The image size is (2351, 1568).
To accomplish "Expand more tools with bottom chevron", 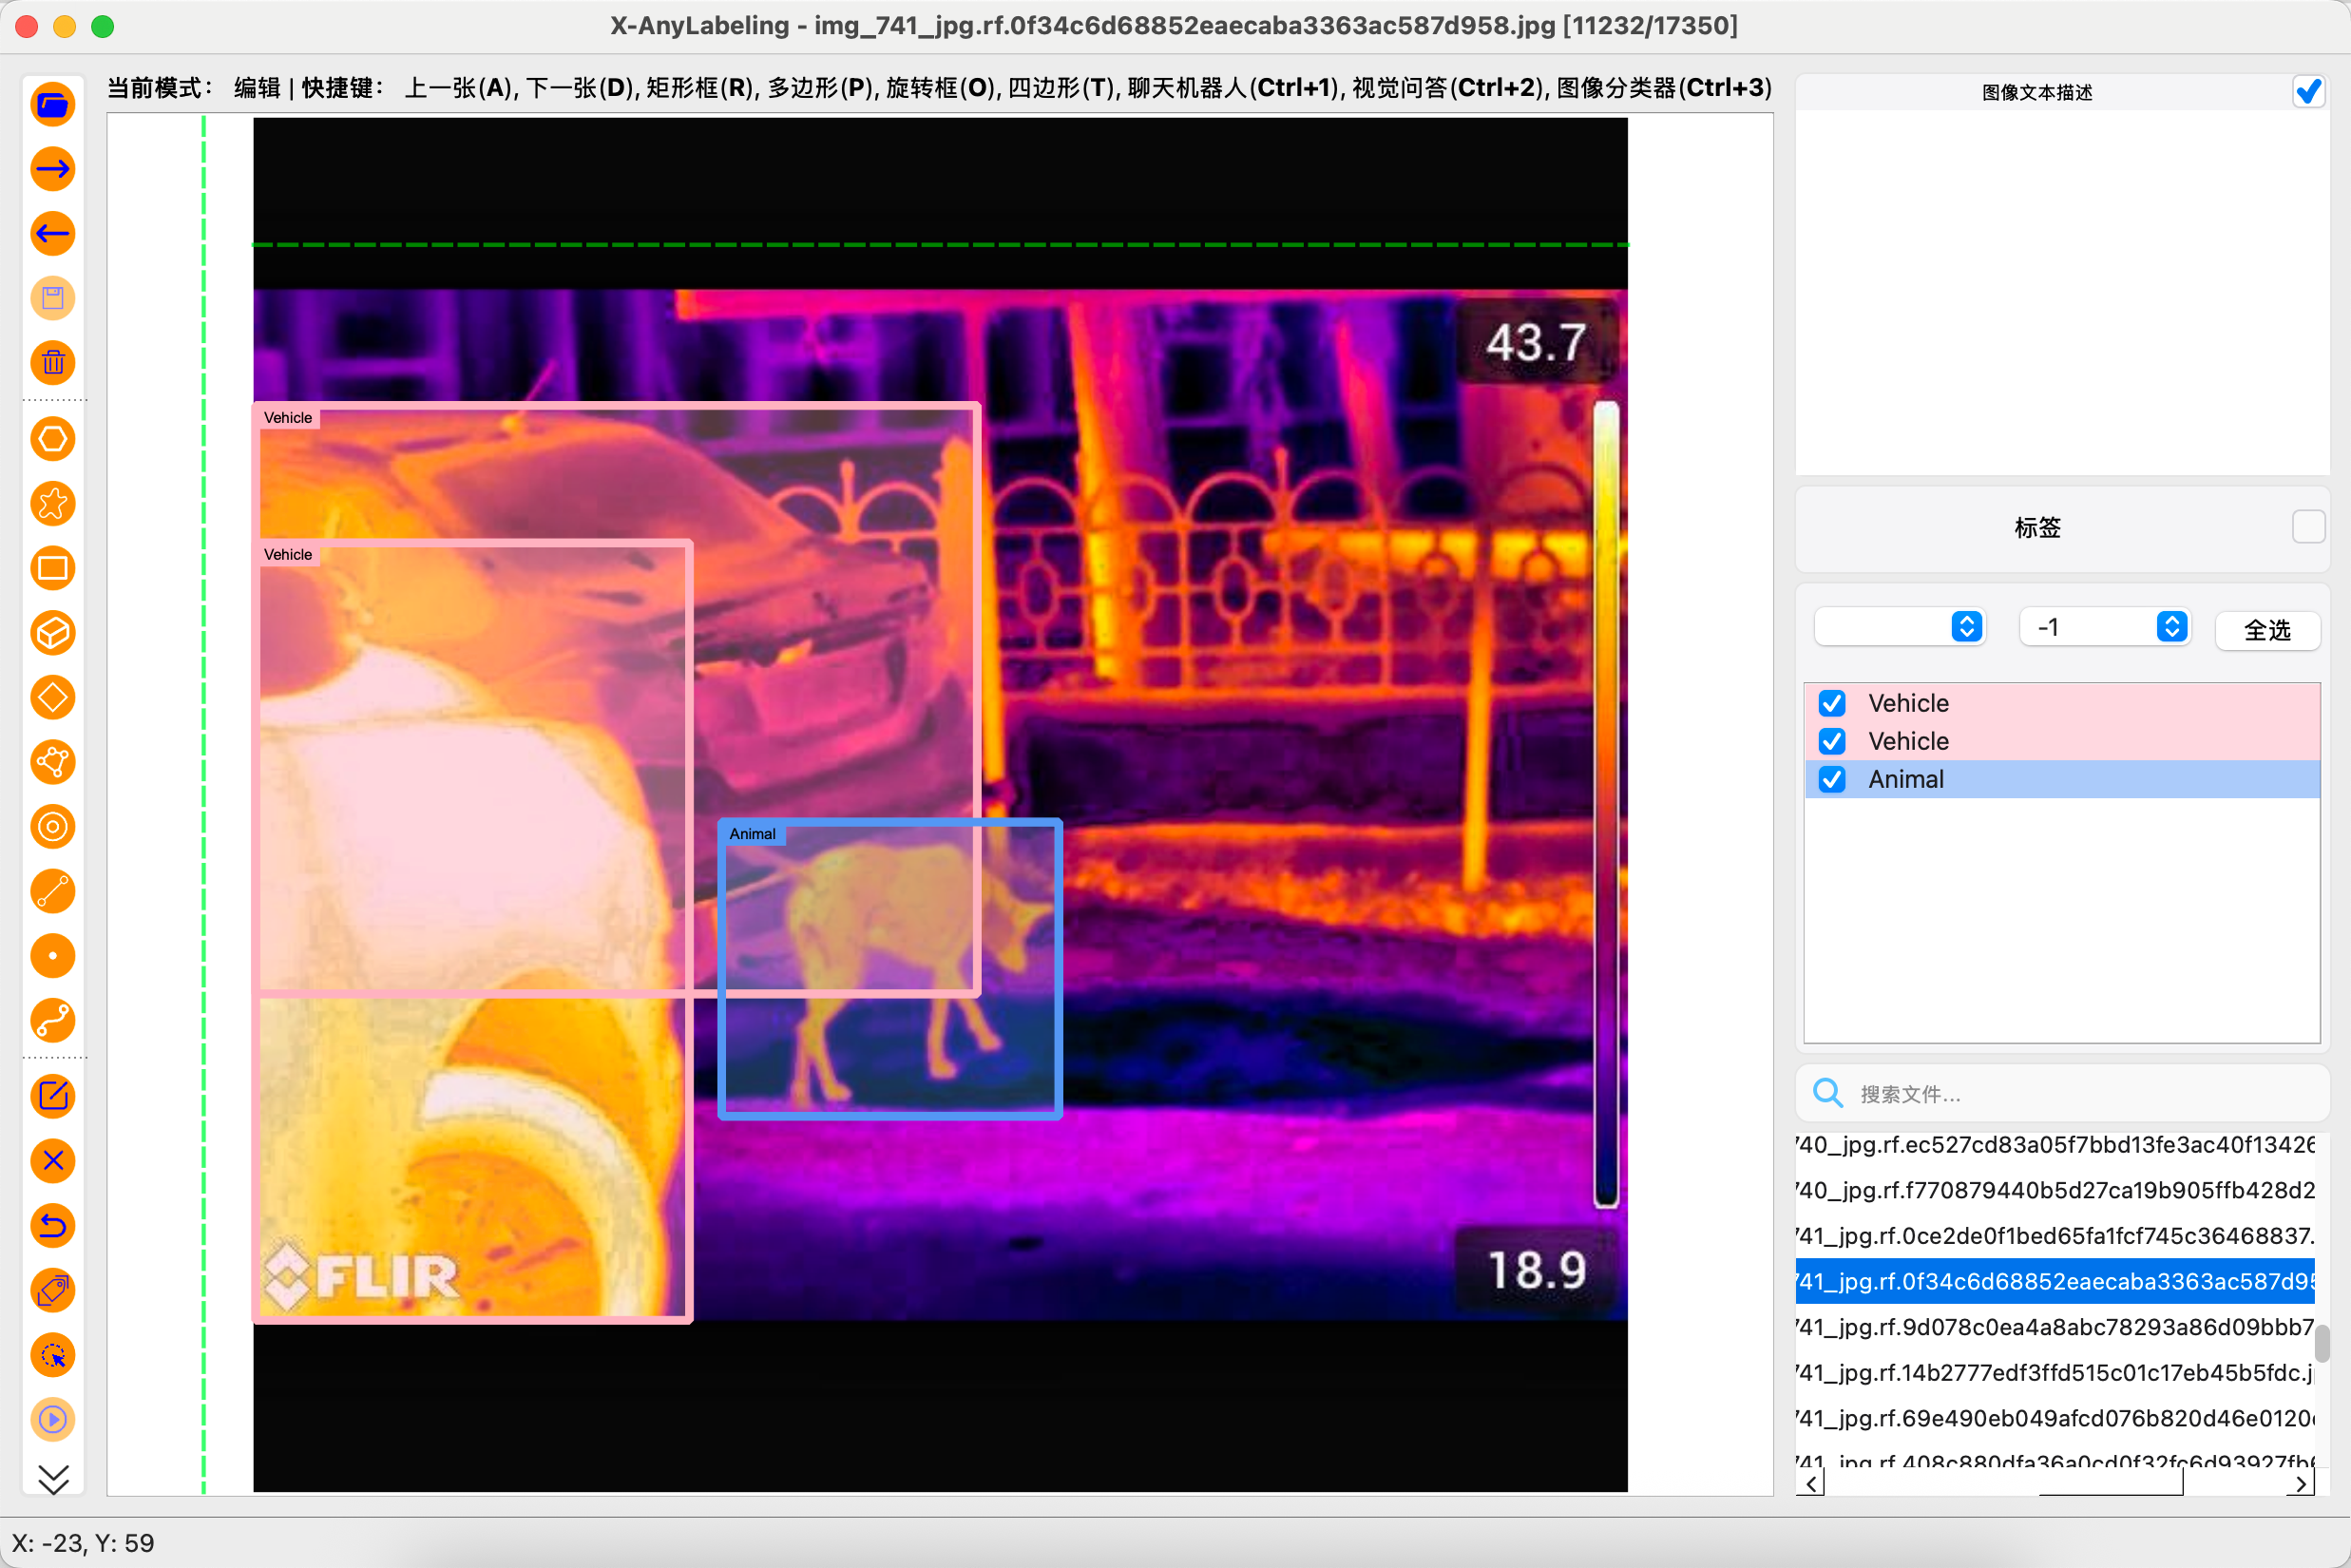I will 53,1478.
